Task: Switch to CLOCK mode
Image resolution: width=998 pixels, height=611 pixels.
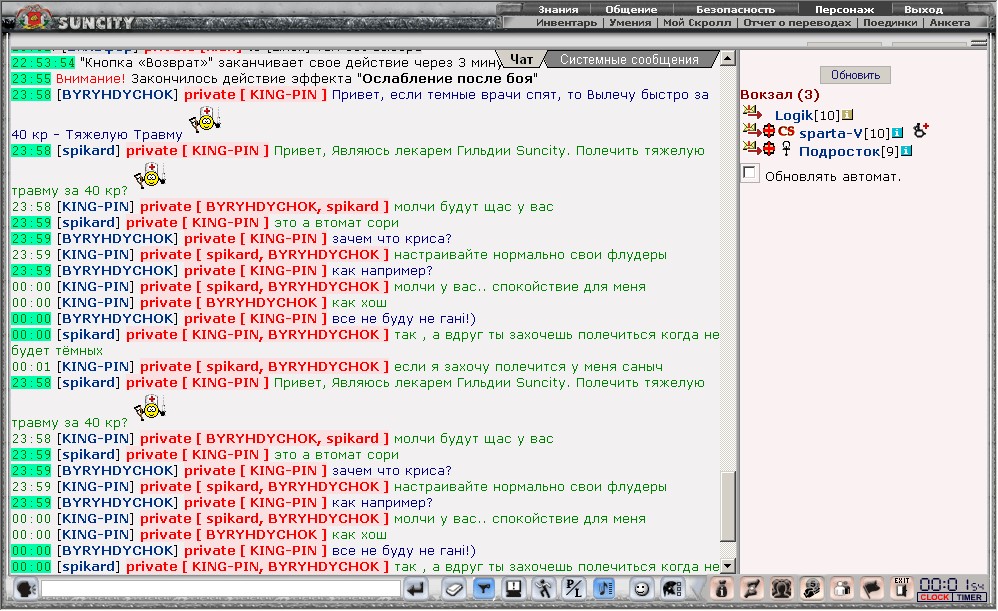Action: pos(934,597)
